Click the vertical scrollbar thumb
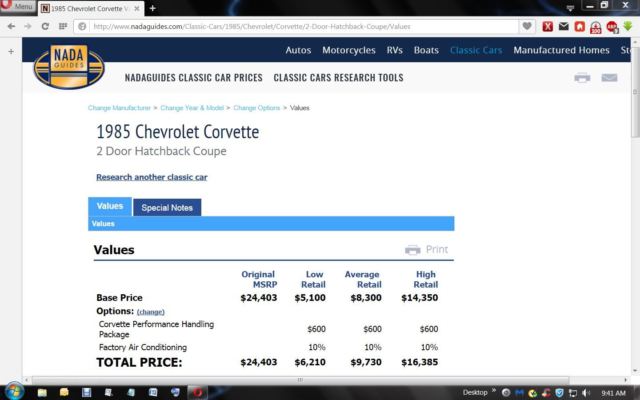This screenshot has width=640, height=400. tap(636, 92)
